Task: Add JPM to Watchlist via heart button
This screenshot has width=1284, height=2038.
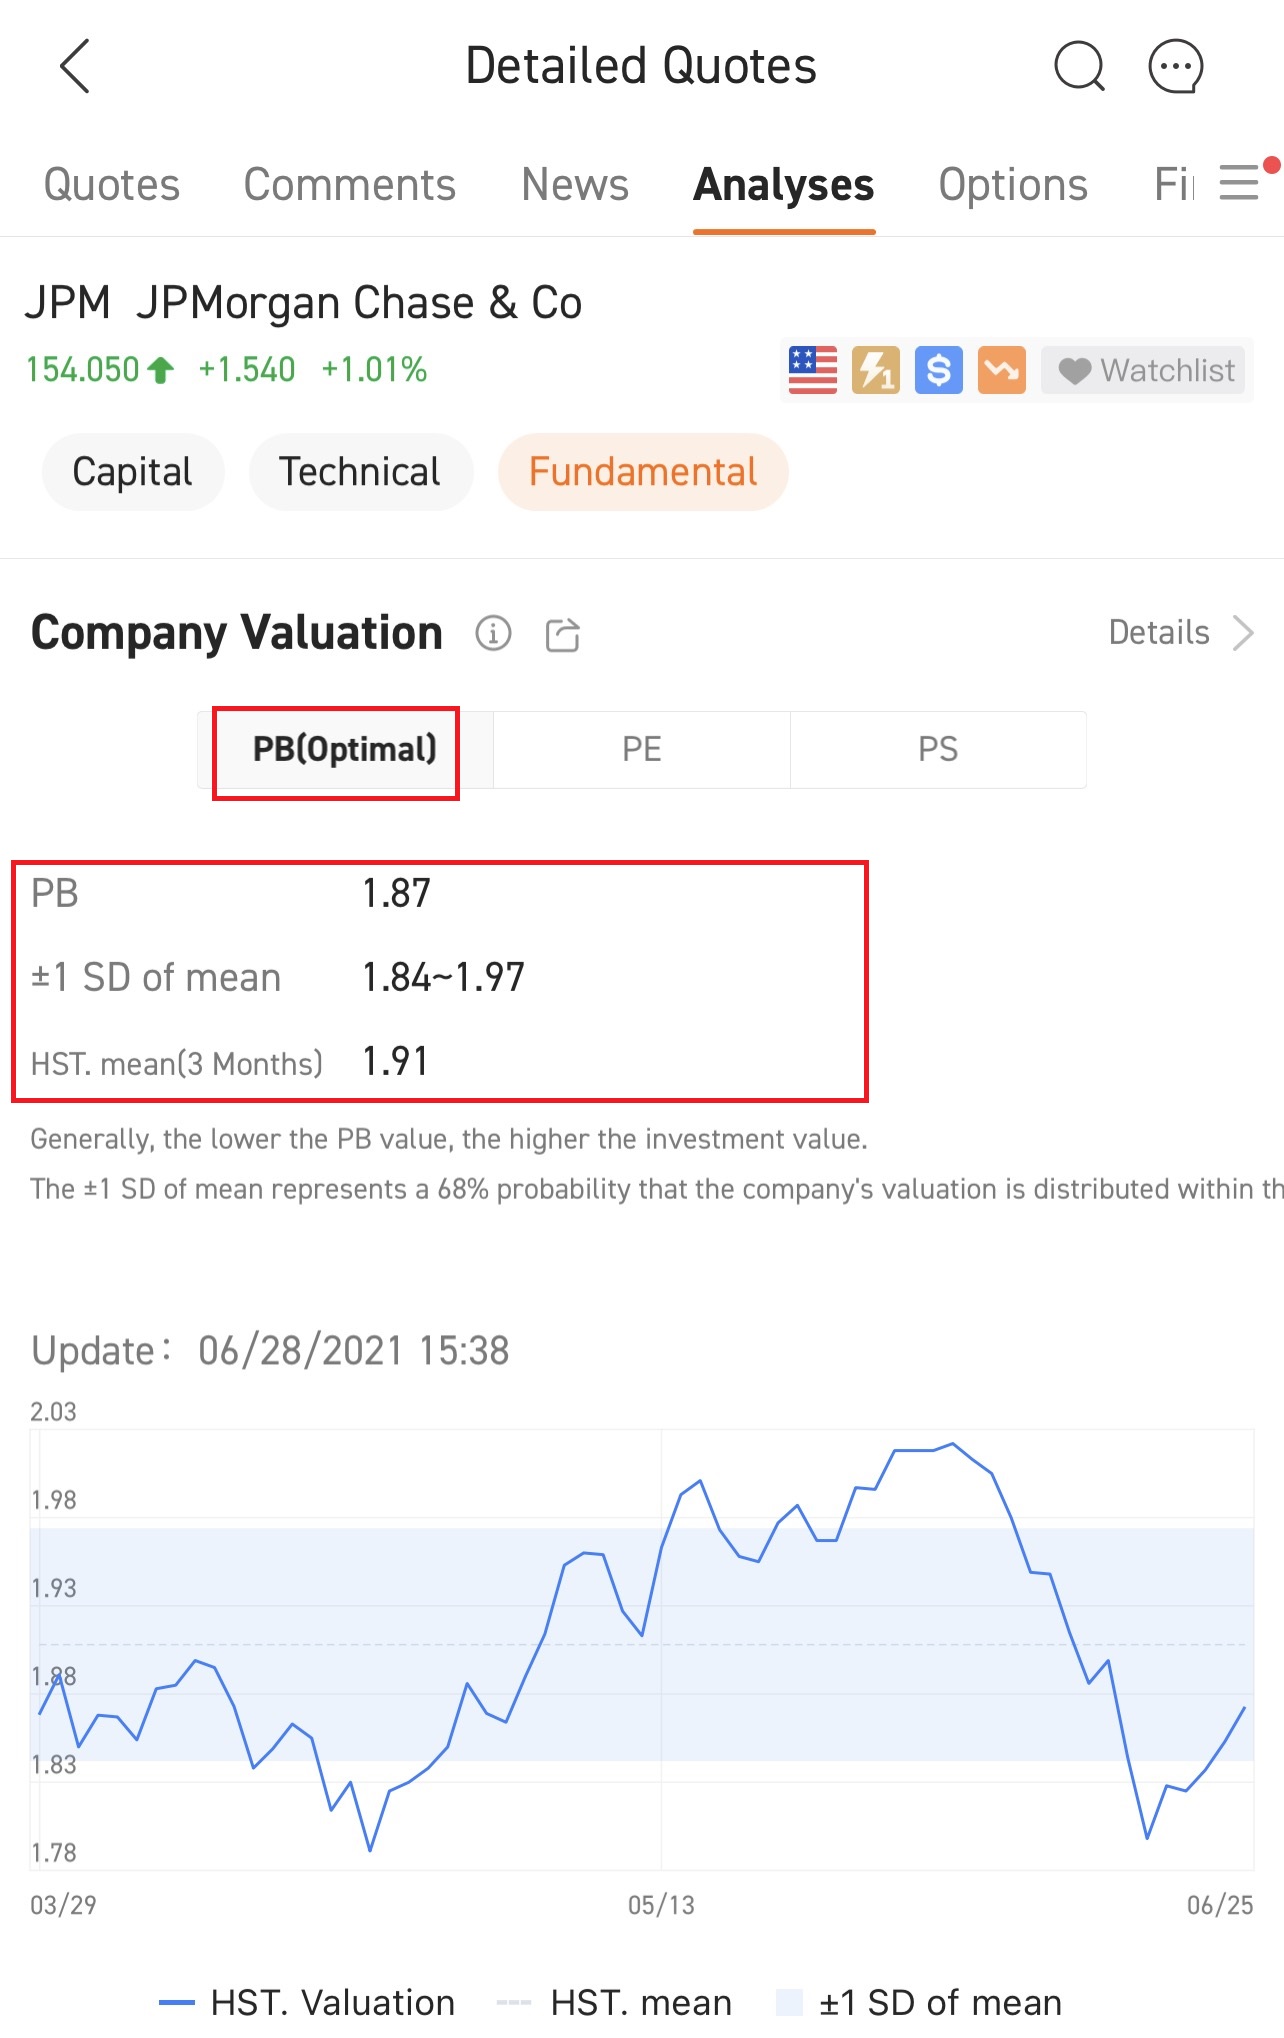Action: coord(1143,370)
